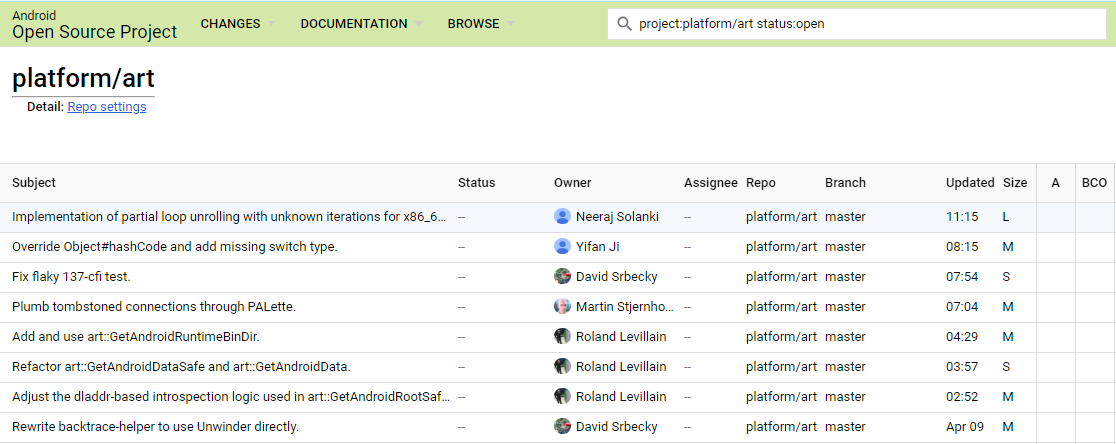
Task: Open the Repo settings link
Action: coord(107,107)
